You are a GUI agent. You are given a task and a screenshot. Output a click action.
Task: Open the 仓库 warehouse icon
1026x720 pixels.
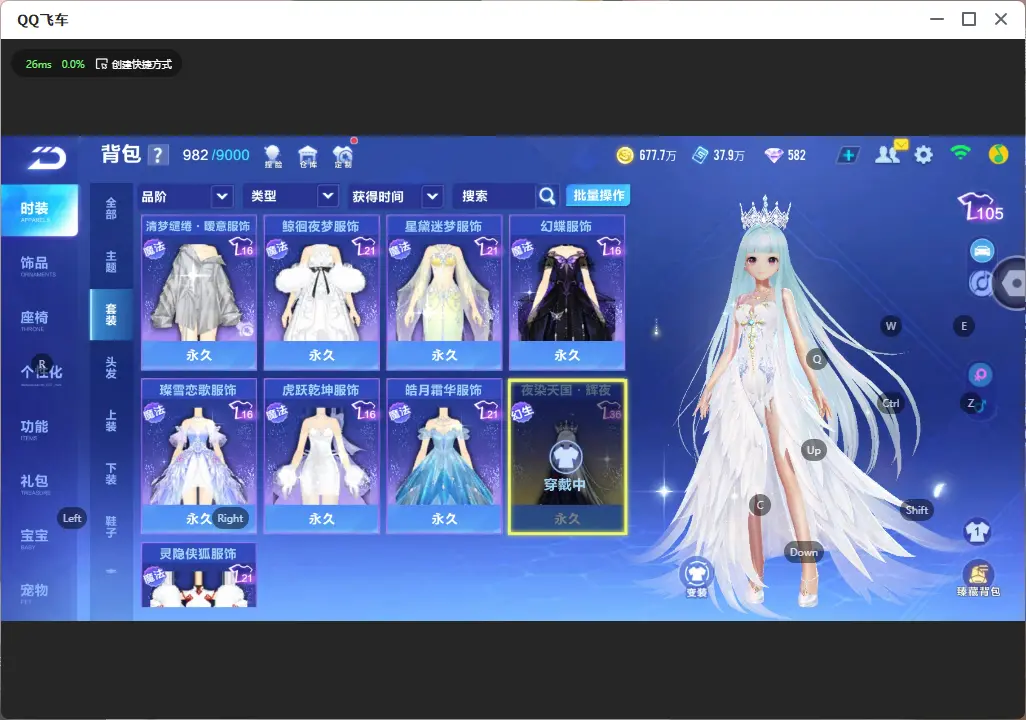click(x=308, y=156)
